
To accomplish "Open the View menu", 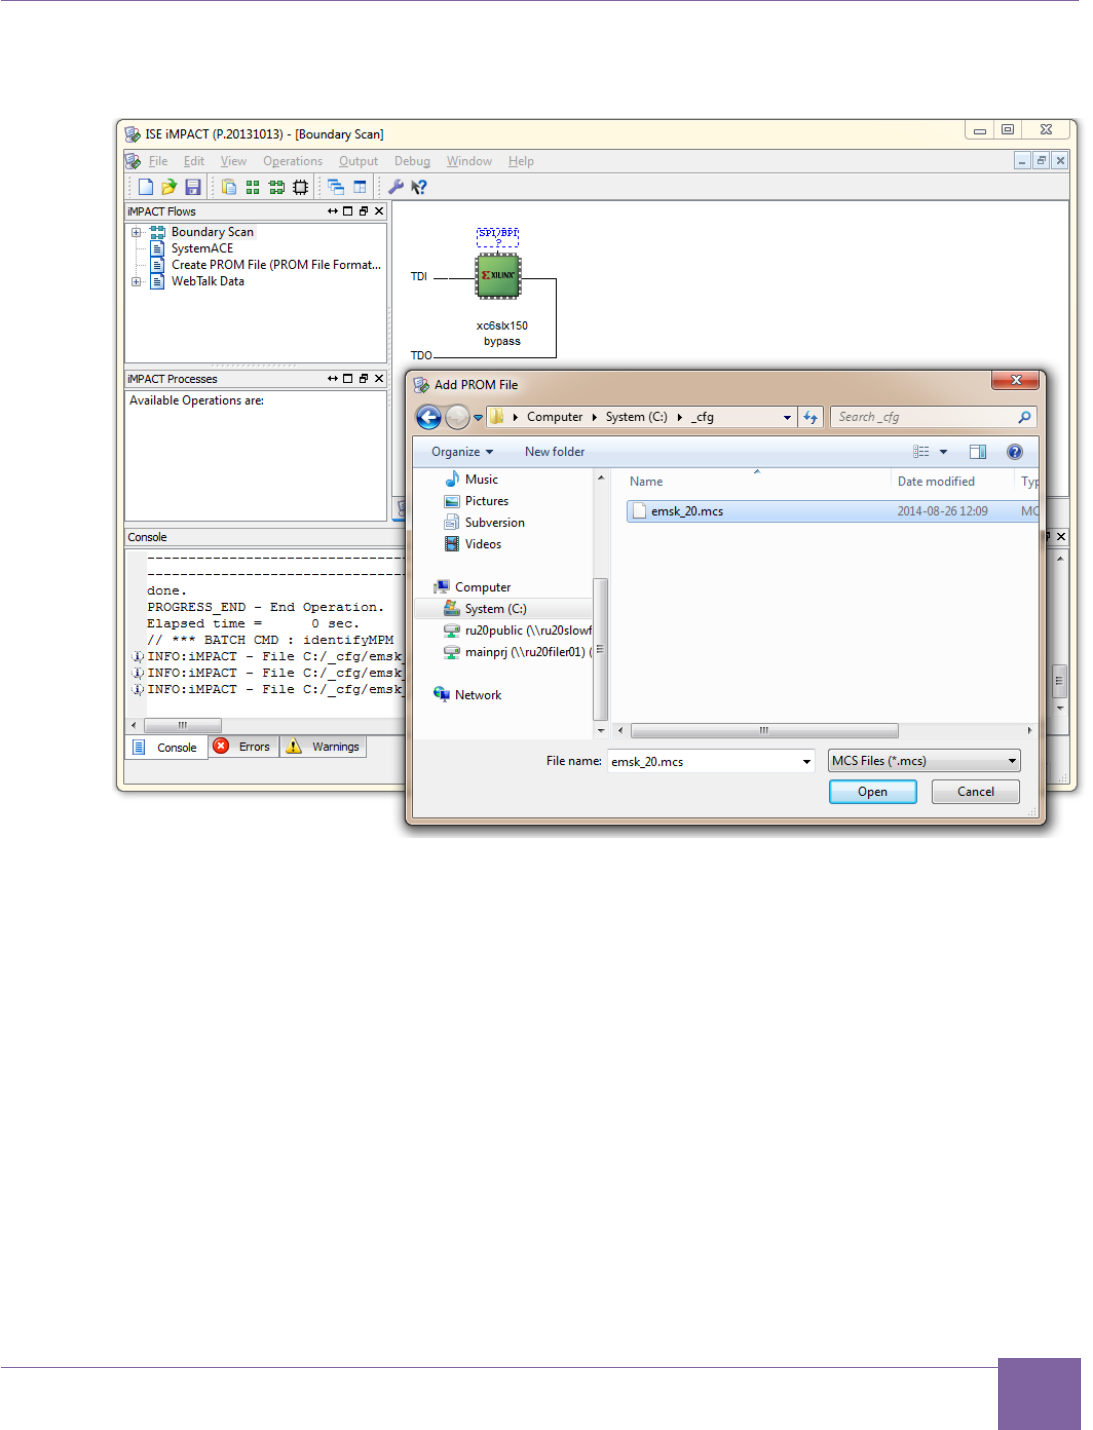I will pos(233,161).
